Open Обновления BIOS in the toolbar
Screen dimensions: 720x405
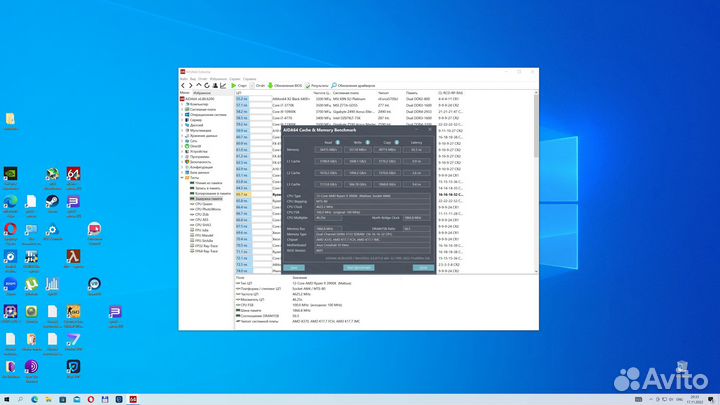point(285,85)
